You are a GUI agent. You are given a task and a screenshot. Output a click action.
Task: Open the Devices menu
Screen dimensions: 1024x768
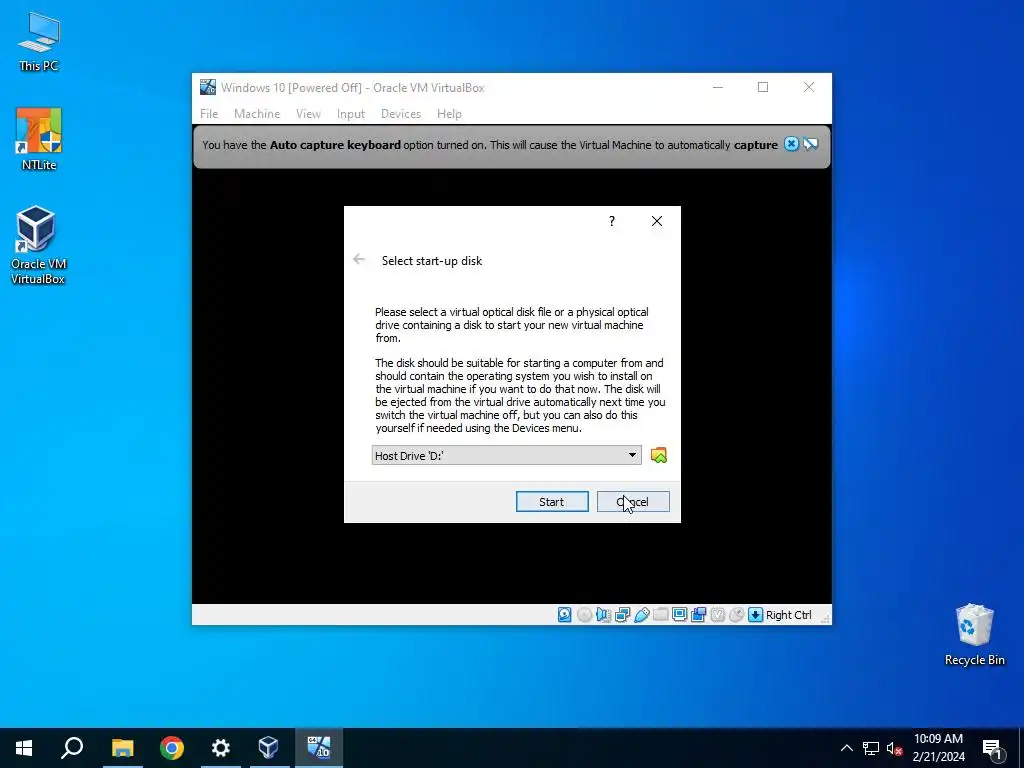click(x=400, y=114)
